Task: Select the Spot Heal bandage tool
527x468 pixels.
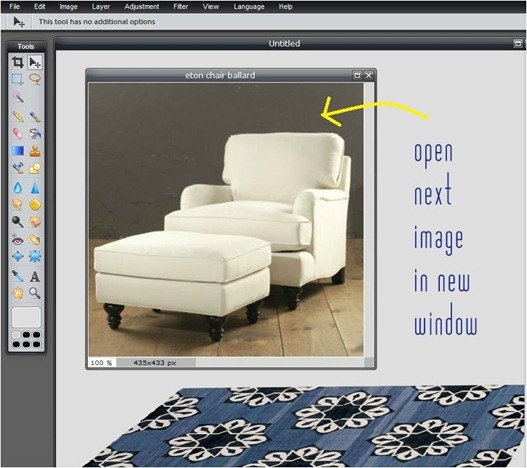Action: 35,239
